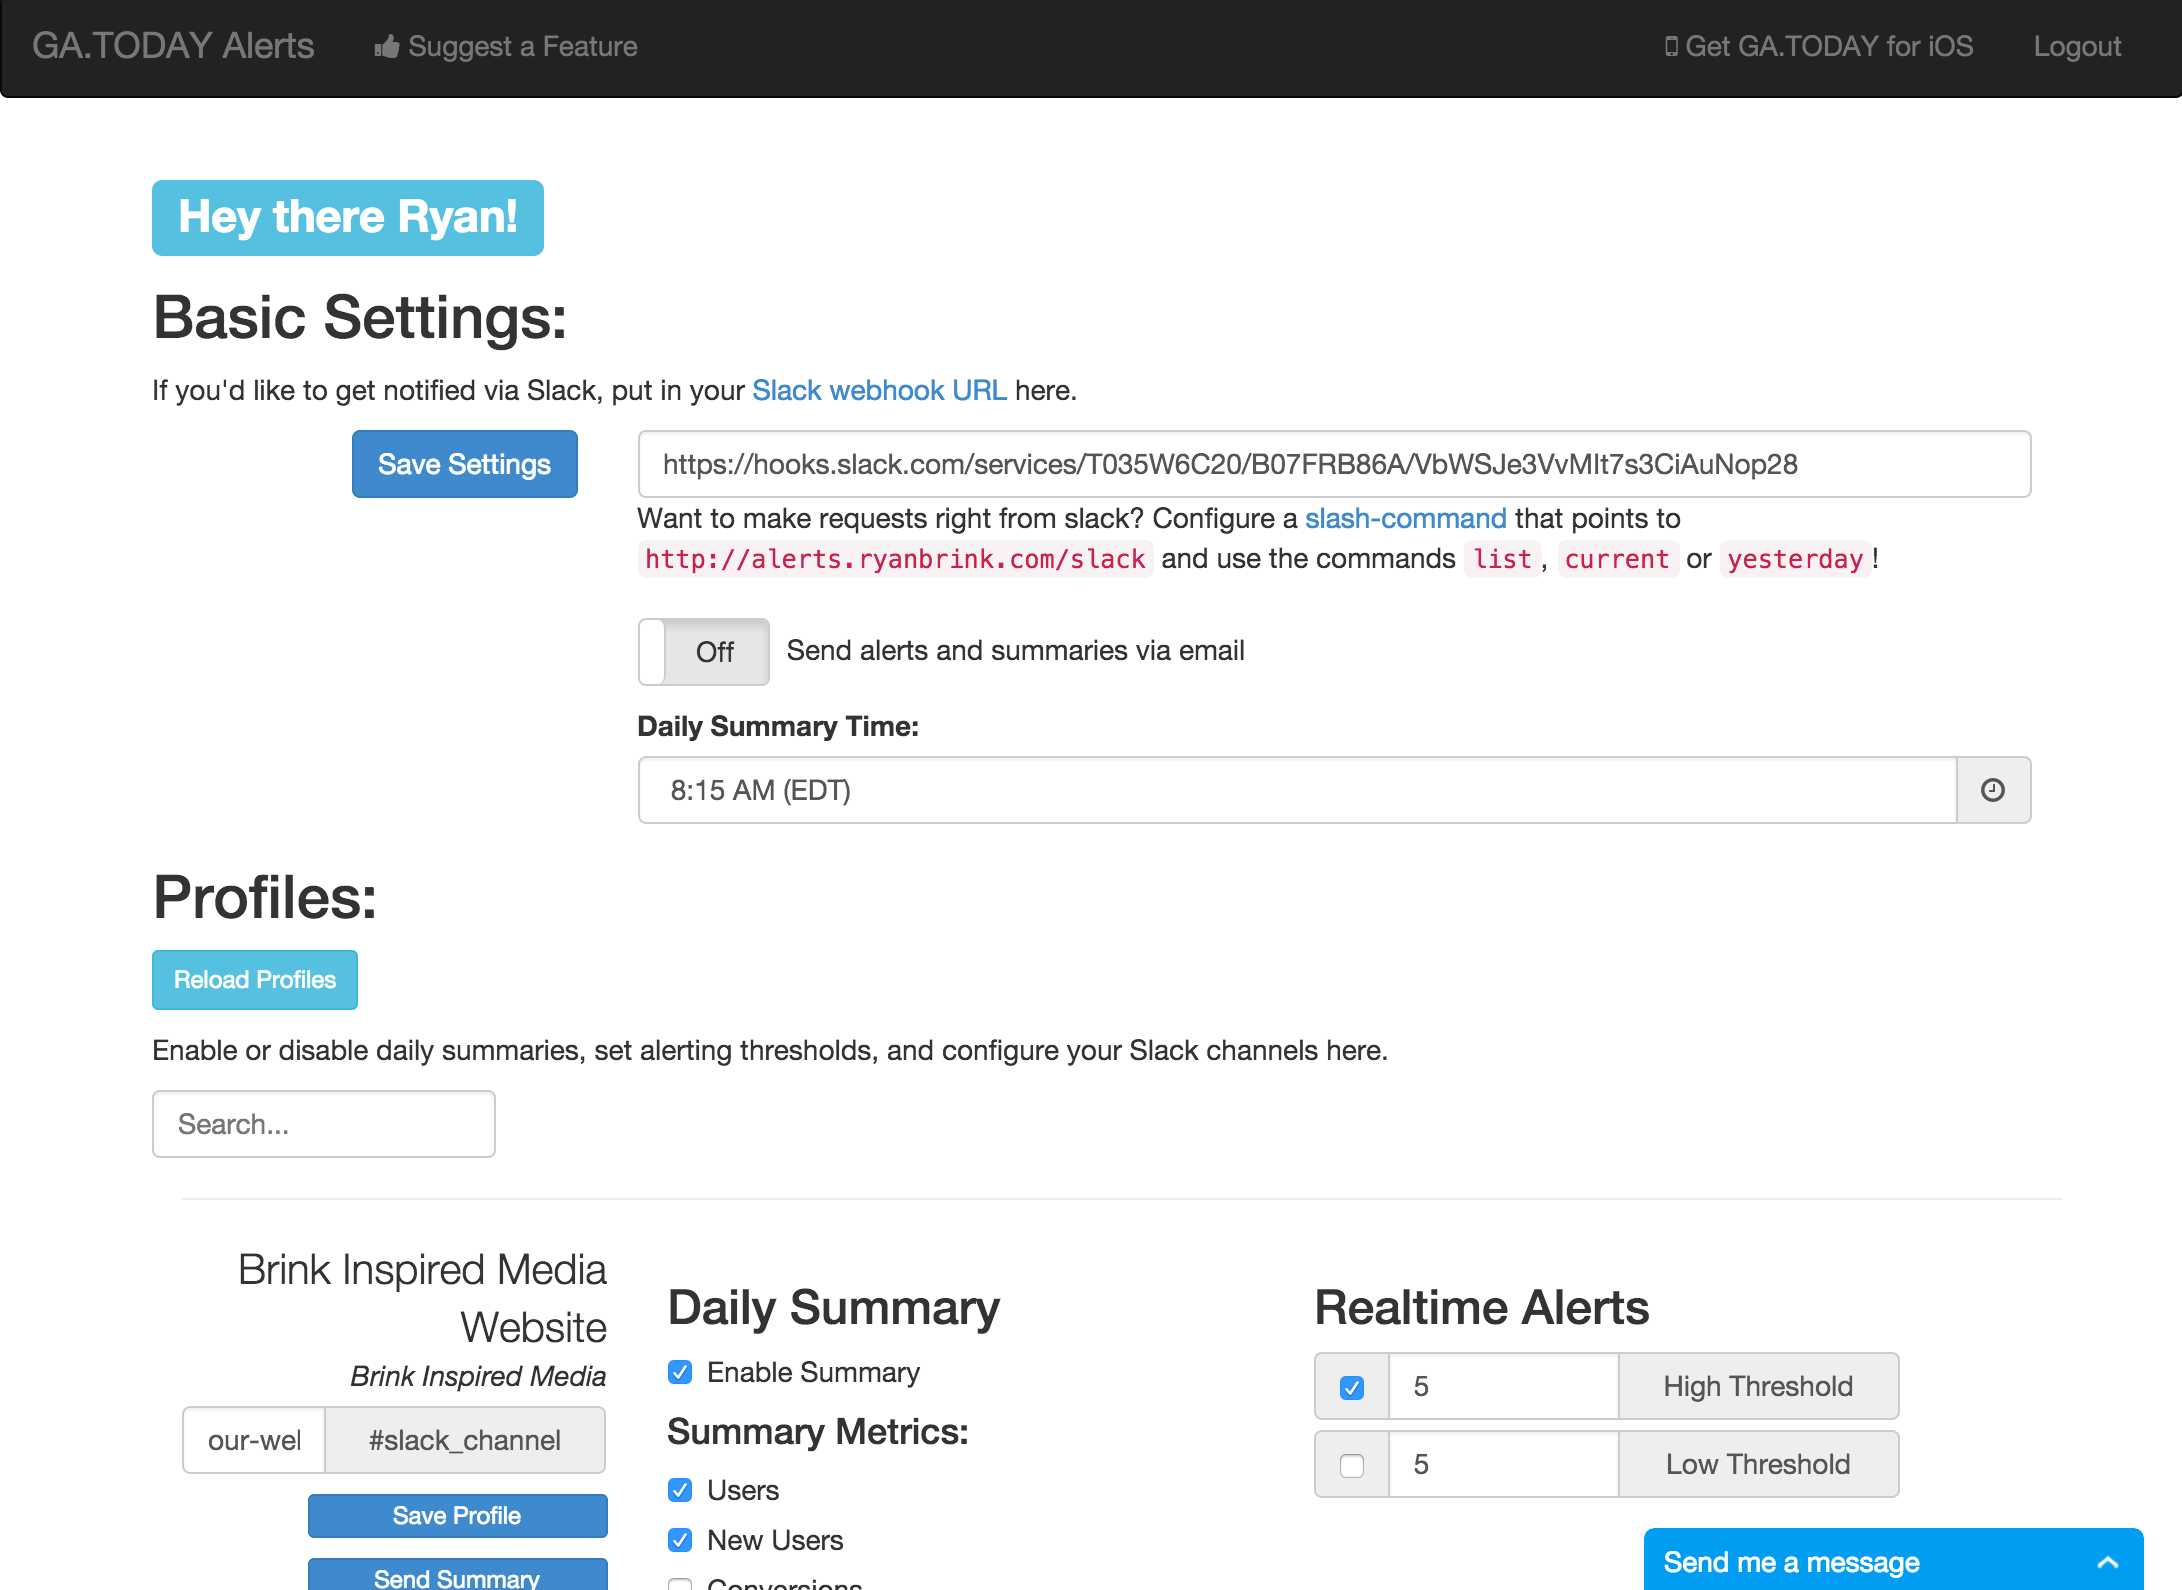This screenshot has height=1590, width=2182.
Task: Click the clock icon beside summary time
Action: [x=1992, y=790]
